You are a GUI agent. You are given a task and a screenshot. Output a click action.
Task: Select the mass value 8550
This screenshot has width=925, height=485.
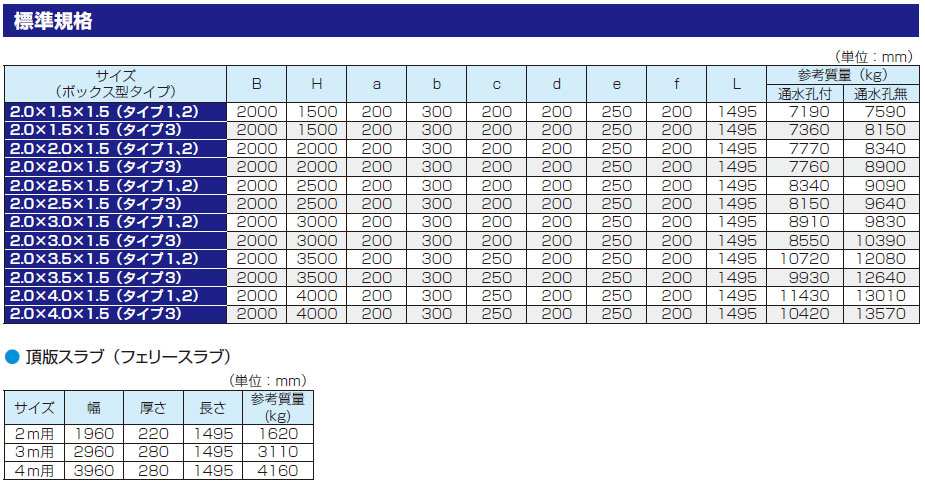[809, 240]
